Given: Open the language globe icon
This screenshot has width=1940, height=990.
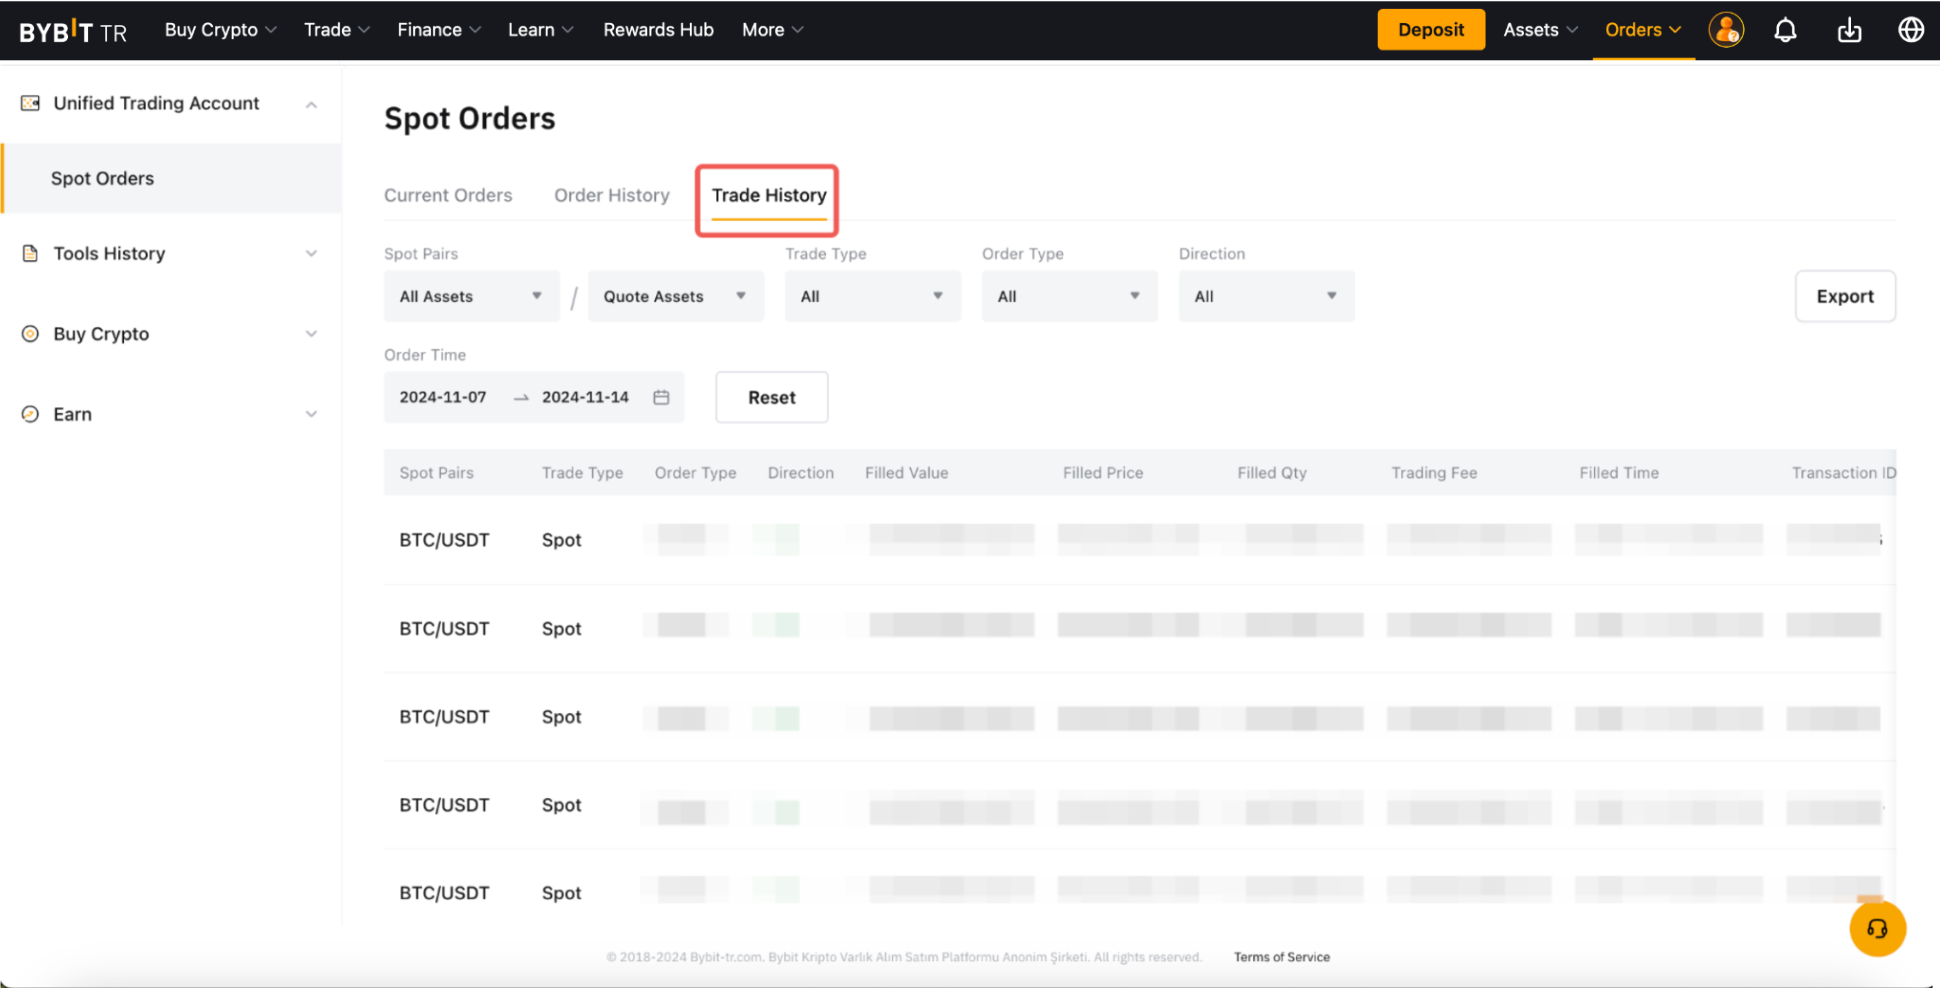Looking at the screenshot, I should point(1910,30).
